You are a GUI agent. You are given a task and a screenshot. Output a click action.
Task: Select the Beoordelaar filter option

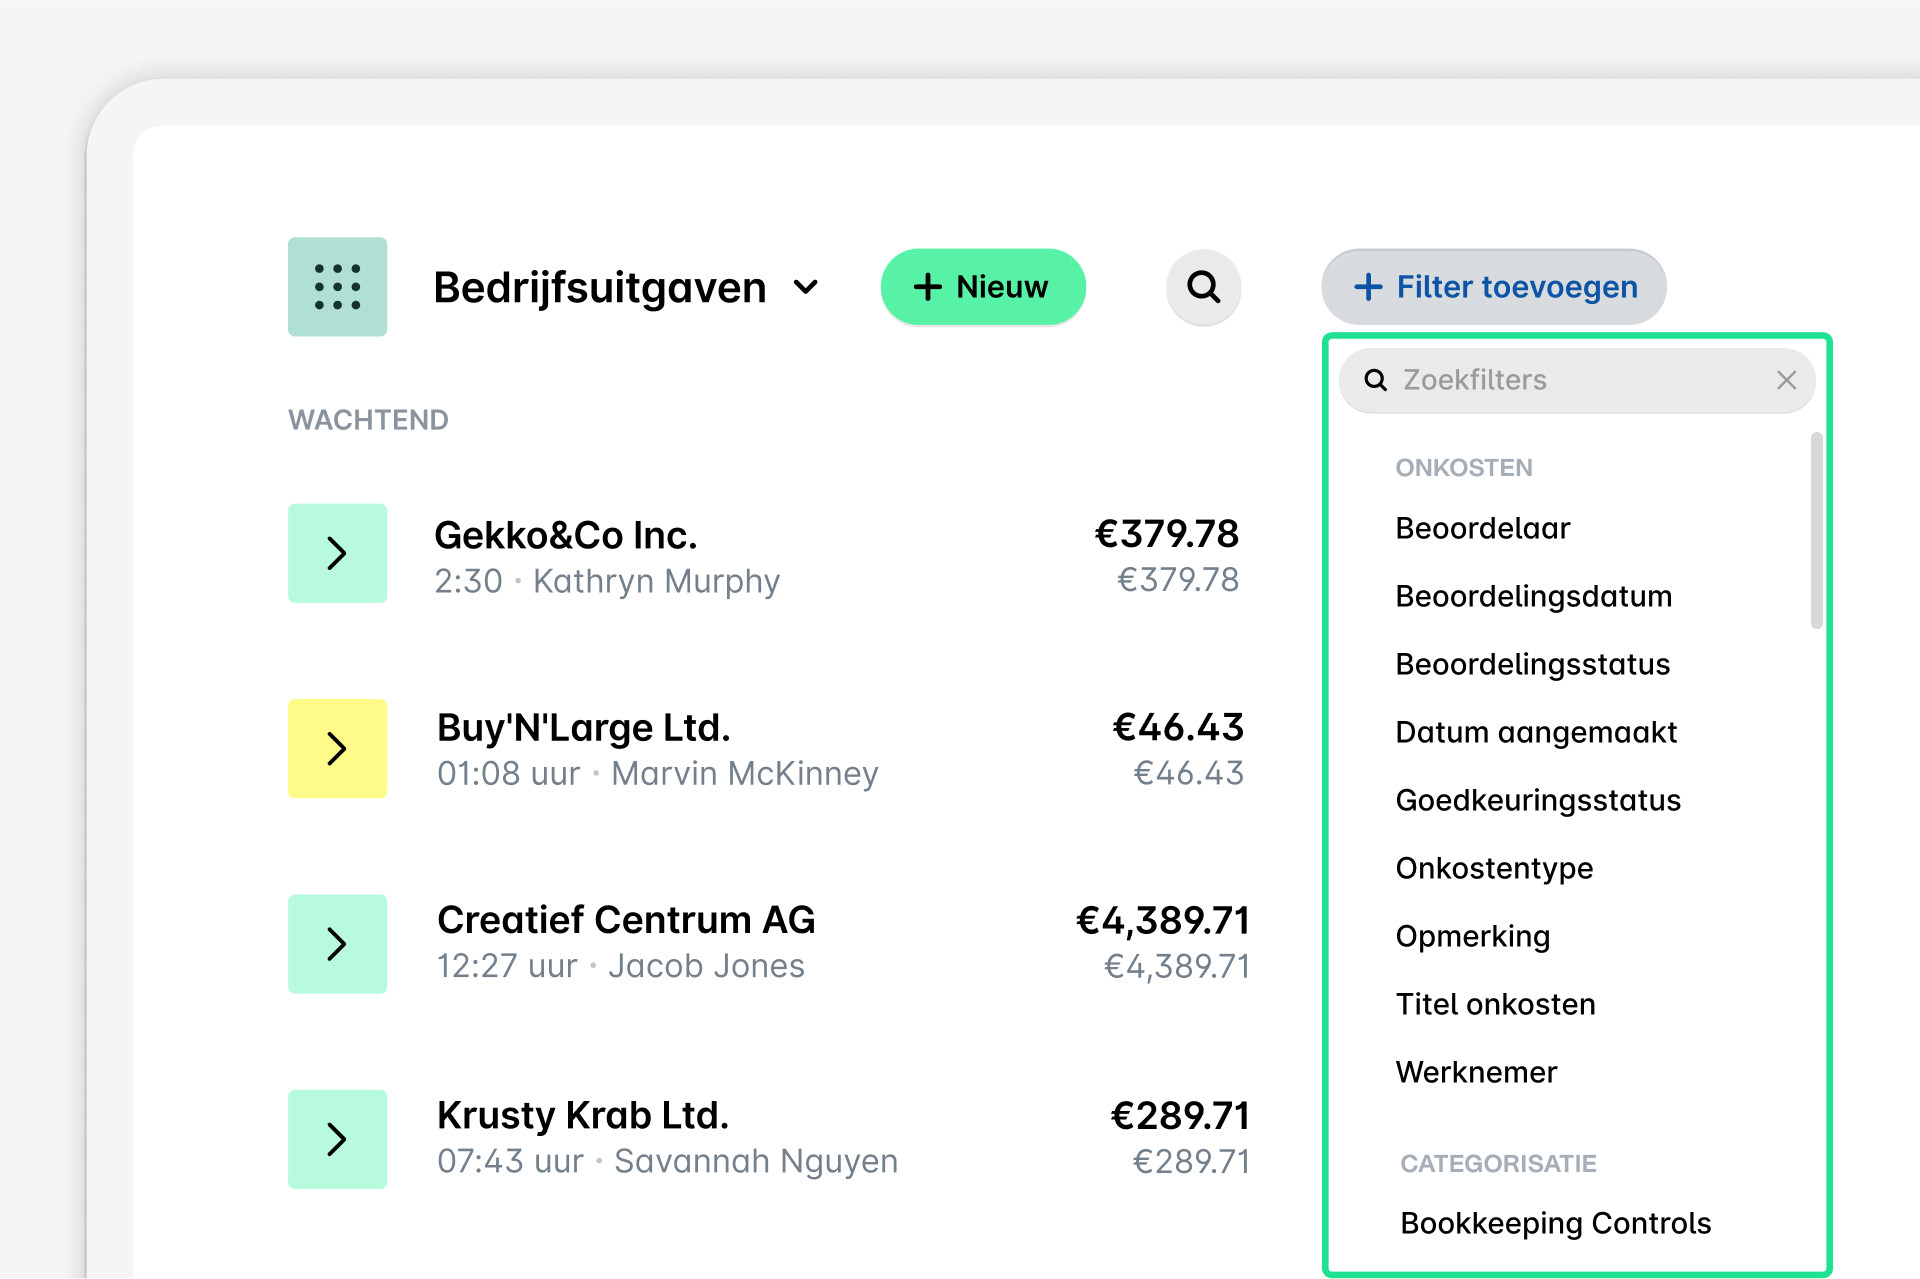click(1482, 528)
